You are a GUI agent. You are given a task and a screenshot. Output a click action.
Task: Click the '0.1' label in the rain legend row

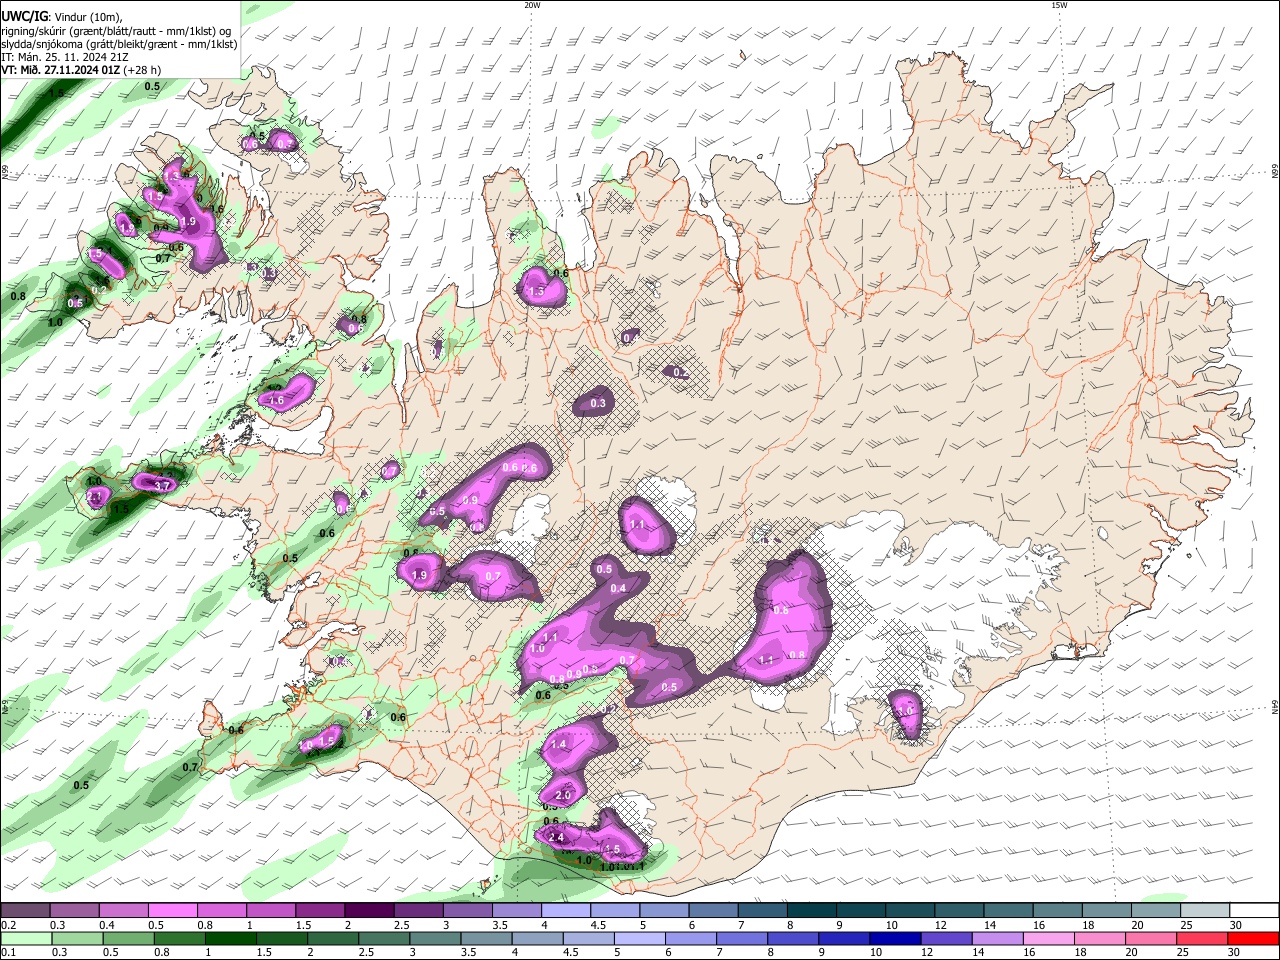[x=8, y=952]
